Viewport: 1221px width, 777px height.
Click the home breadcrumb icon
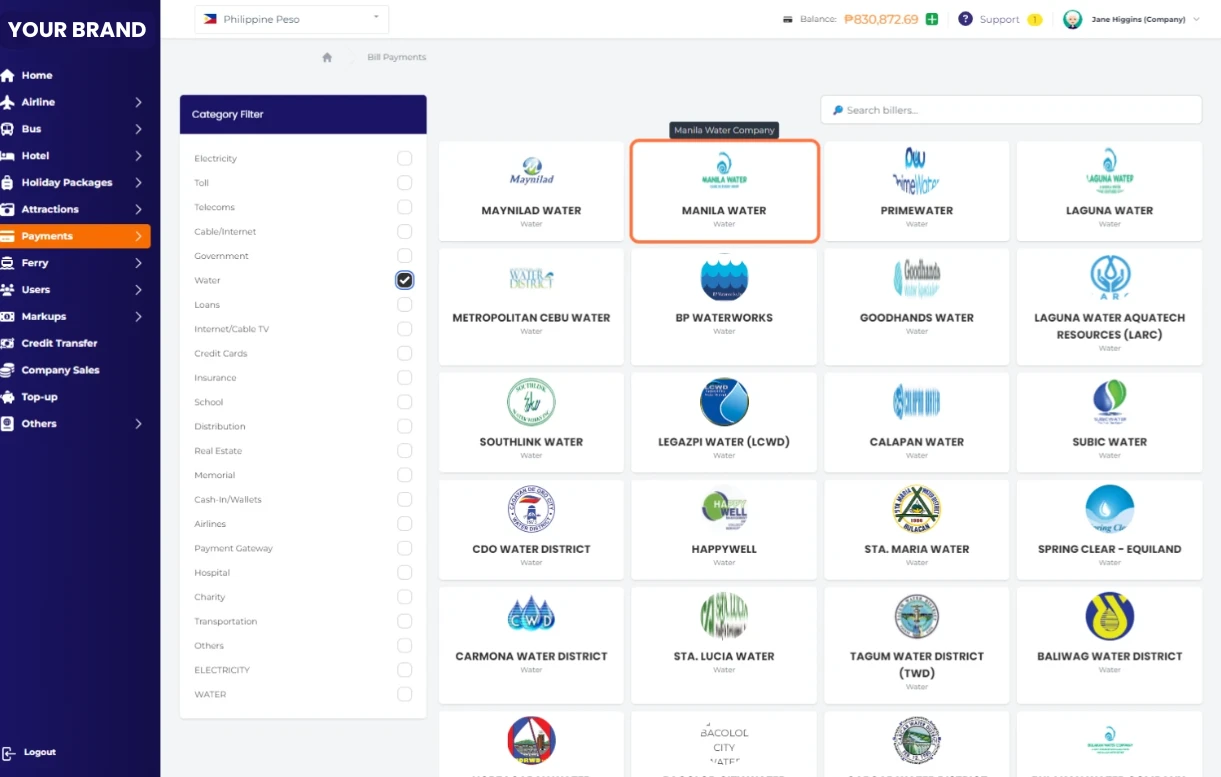coord(327,58)
